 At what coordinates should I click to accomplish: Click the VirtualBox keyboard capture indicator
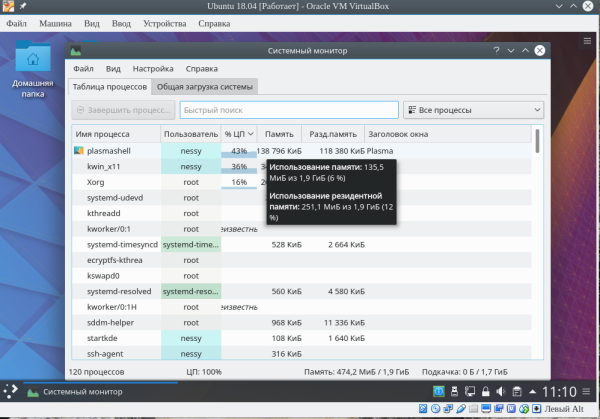536,409
